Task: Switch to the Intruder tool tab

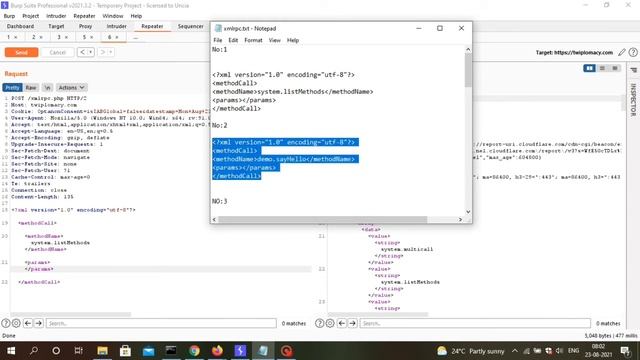Action: [x=116, y=26]
